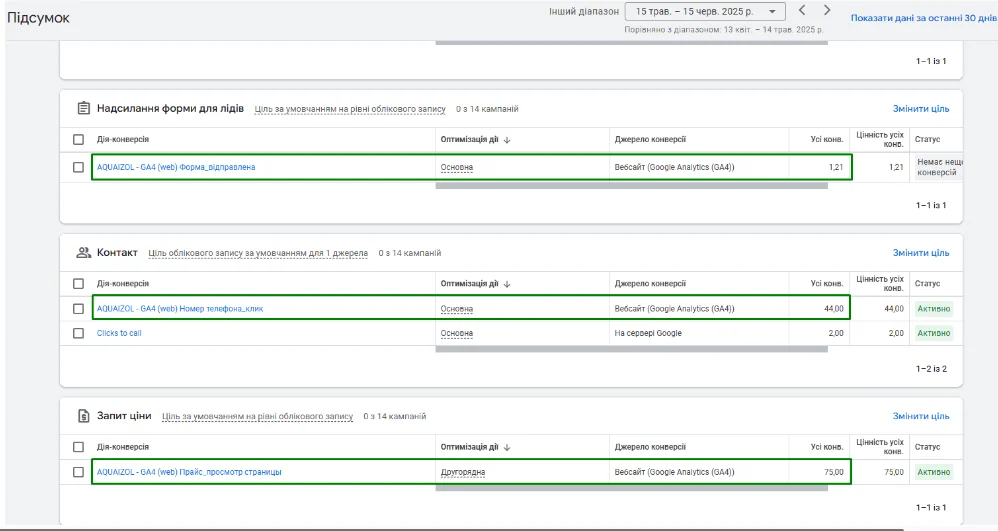This screenshot has width=998, height=531.
Task: Show data for the last 30 days
Action: point(924,18)
